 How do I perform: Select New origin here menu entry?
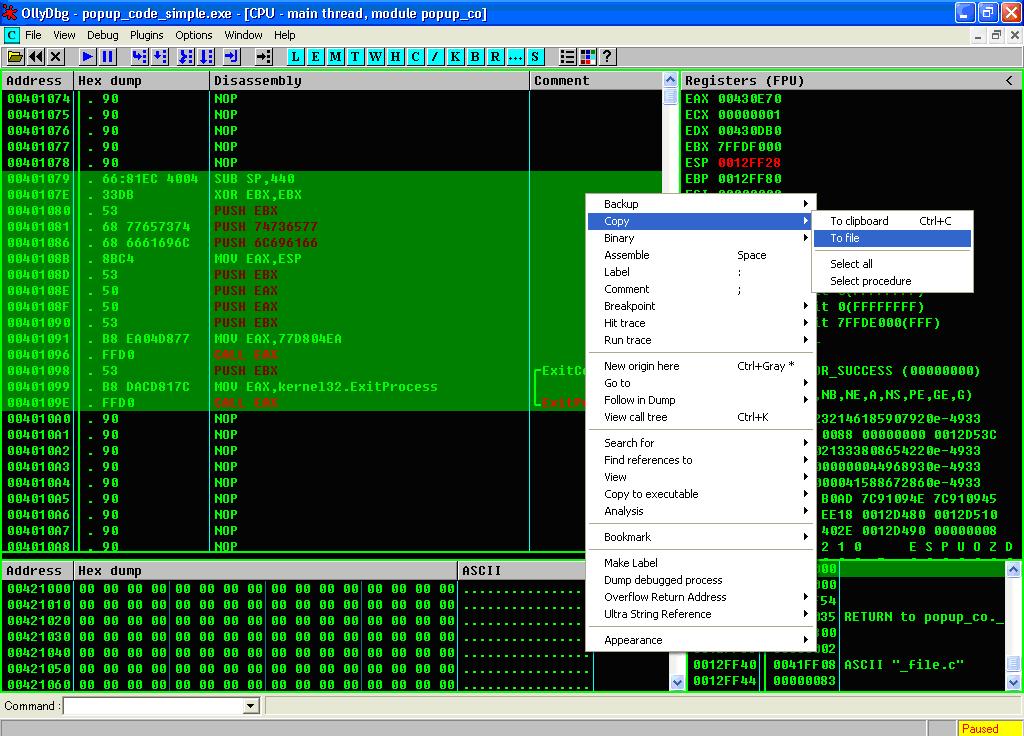pyautogui.click(x=700, y=366)
